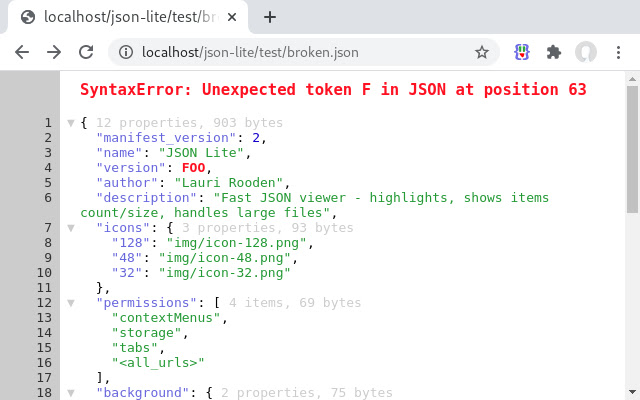
Task: Click the SyntaxError message text
Action: 333,90
